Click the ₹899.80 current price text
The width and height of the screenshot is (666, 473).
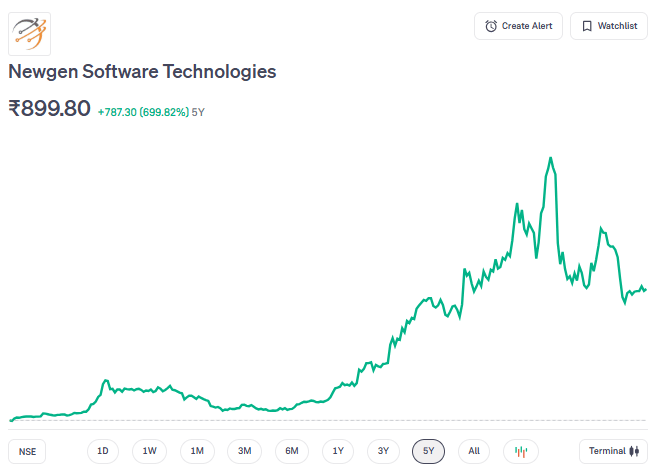50,108
